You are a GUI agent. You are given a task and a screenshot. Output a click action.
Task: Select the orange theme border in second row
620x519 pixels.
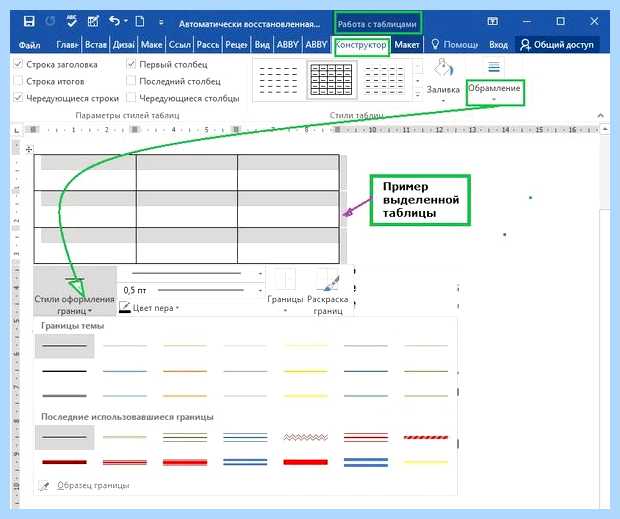(x=185, y=371)
